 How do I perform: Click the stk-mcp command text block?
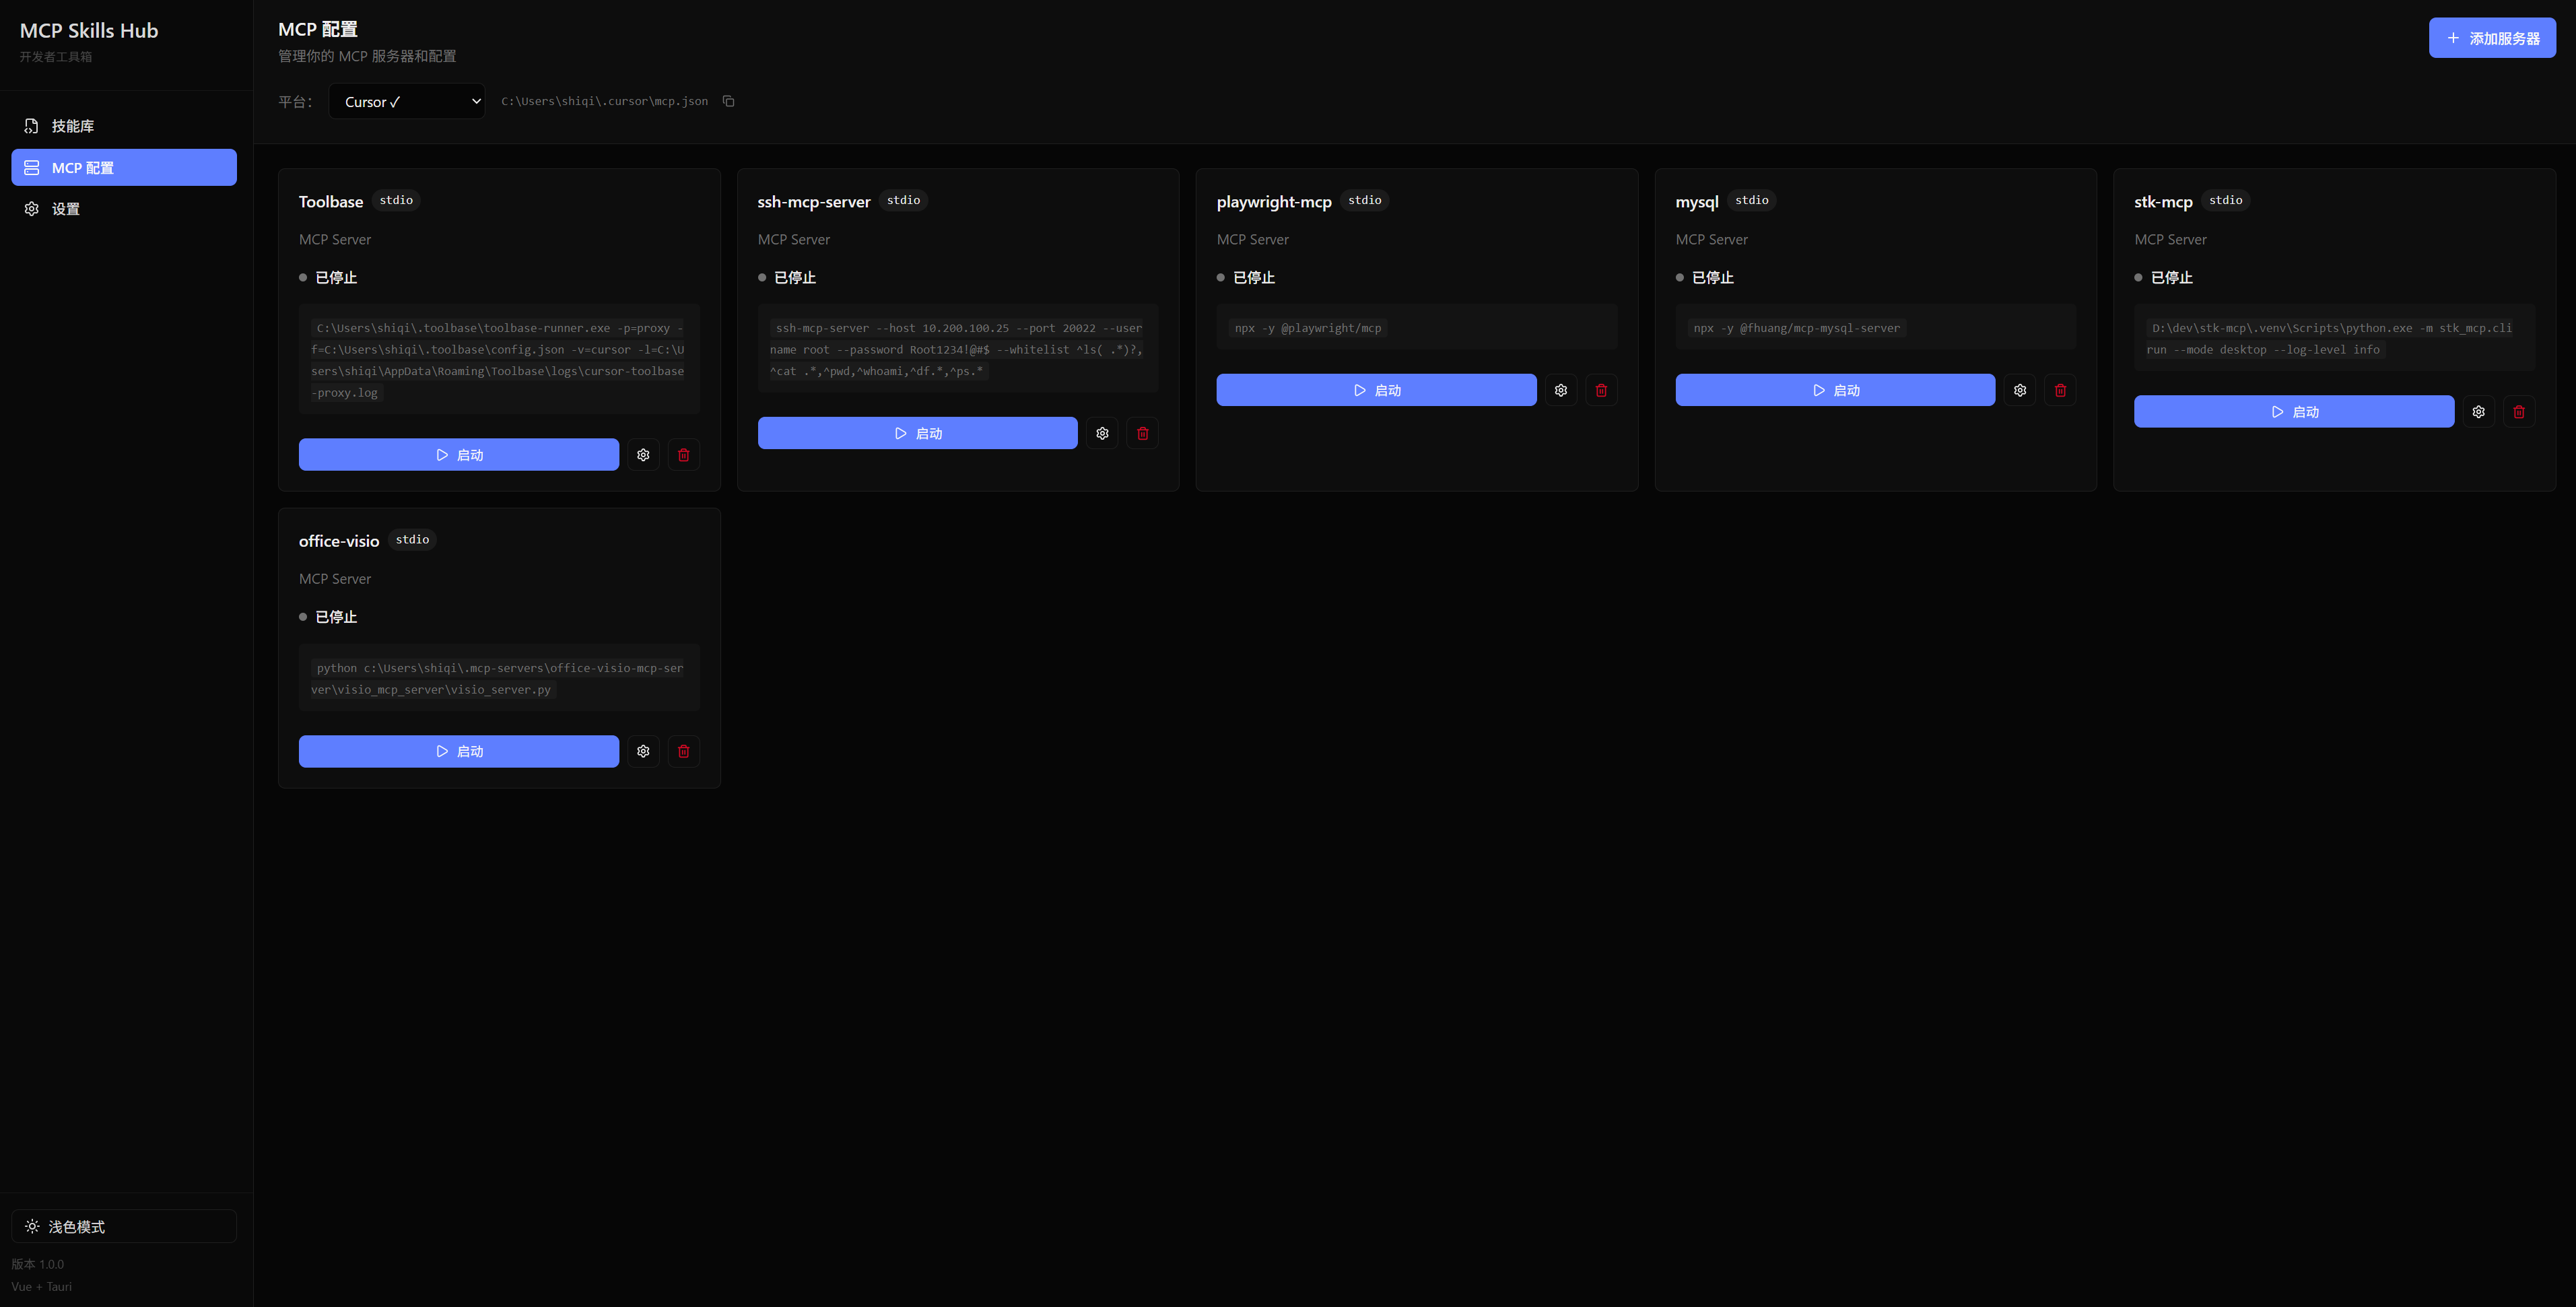(x=2333, y=339)
